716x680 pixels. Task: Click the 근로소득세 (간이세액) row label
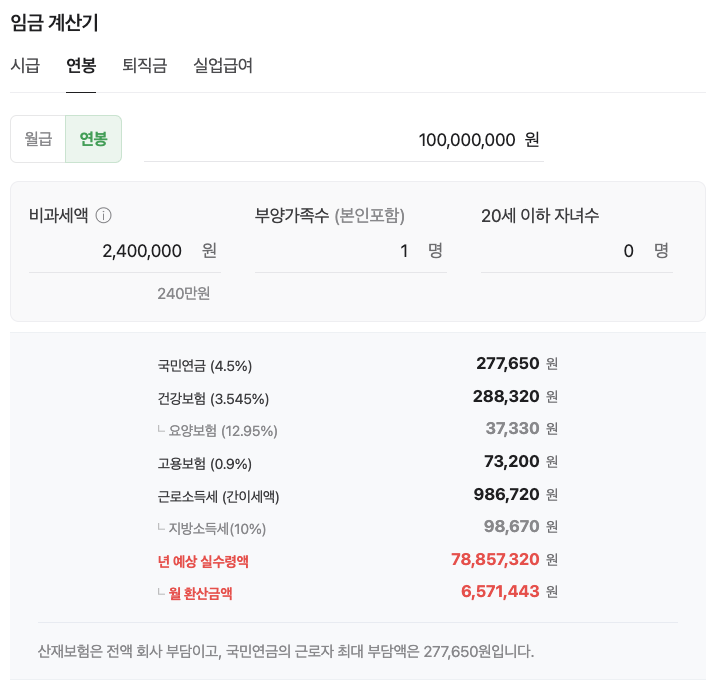point(218,496)
